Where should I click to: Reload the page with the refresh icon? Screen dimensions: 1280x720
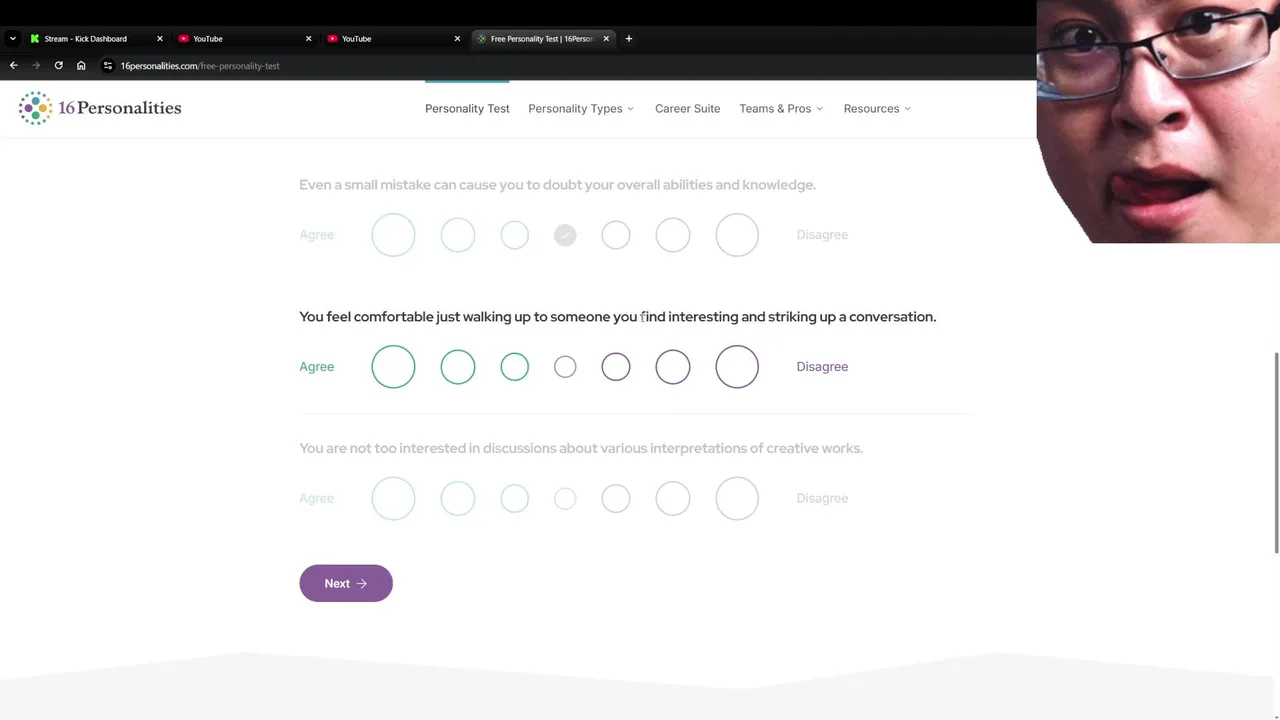[59, 66]
